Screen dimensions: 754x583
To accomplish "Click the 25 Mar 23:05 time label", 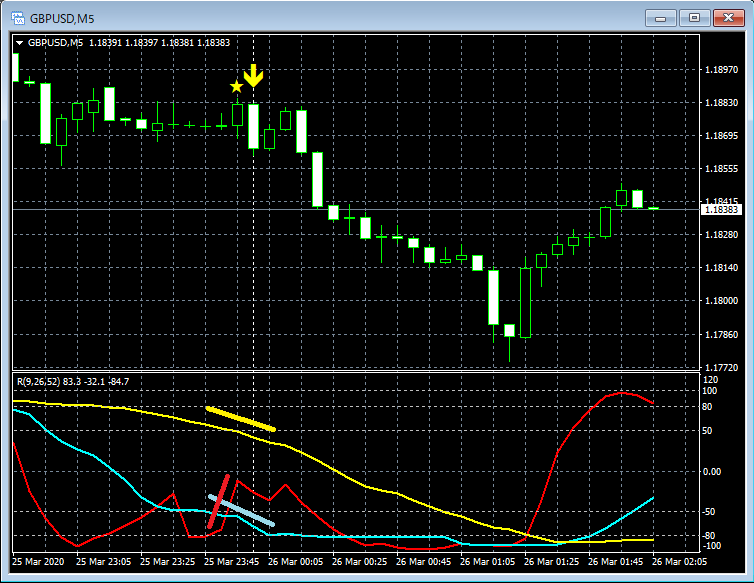I will (103, 562).
